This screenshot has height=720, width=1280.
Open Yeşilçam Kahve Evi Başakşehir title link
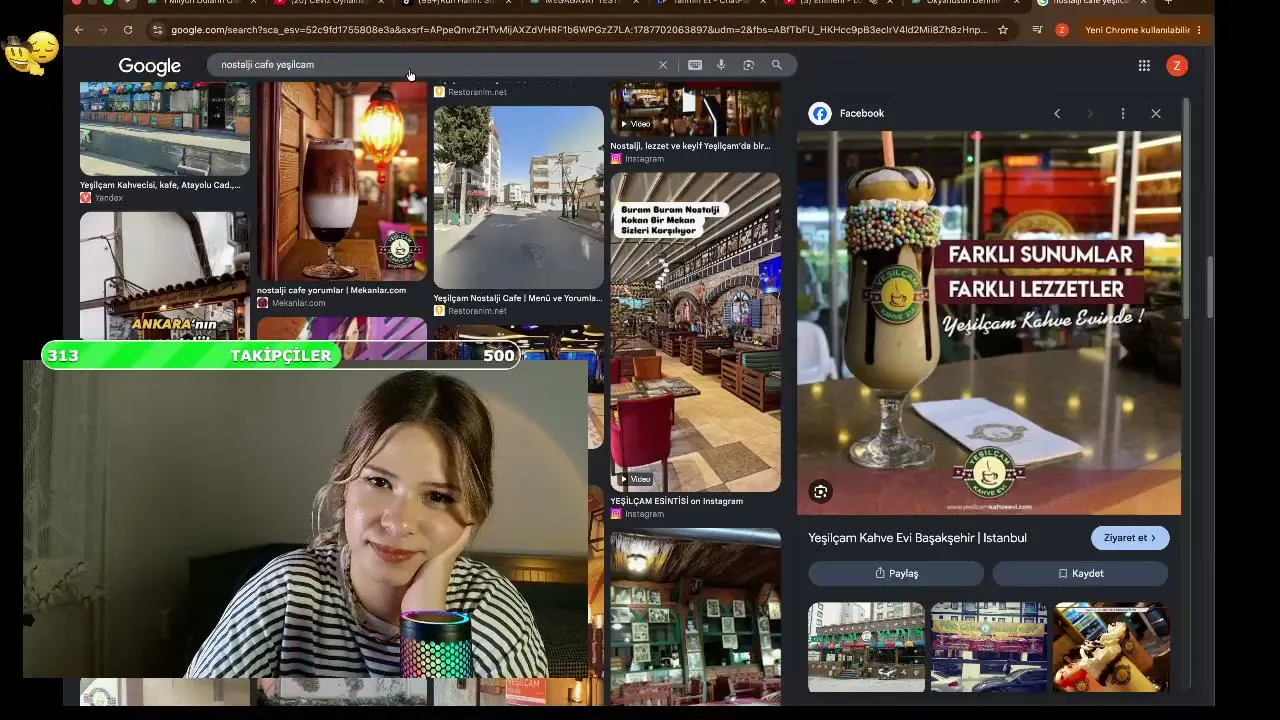[917, 538]
